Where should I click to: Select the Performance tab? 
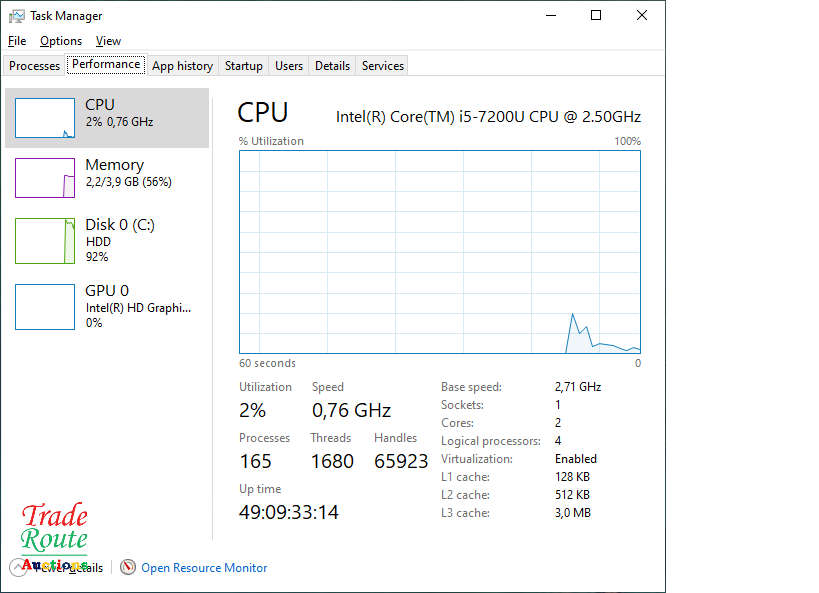106,64
